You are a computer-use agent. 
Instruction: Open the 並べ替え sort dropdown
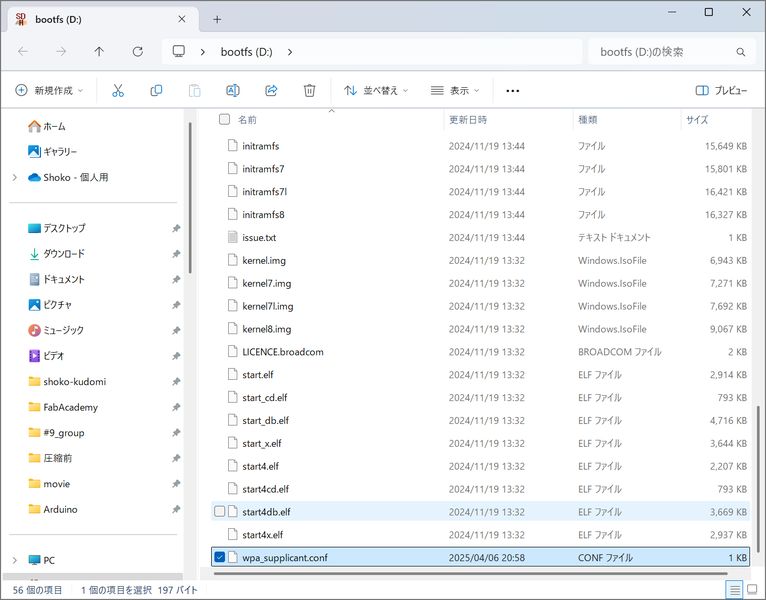[x=376, y=90]
